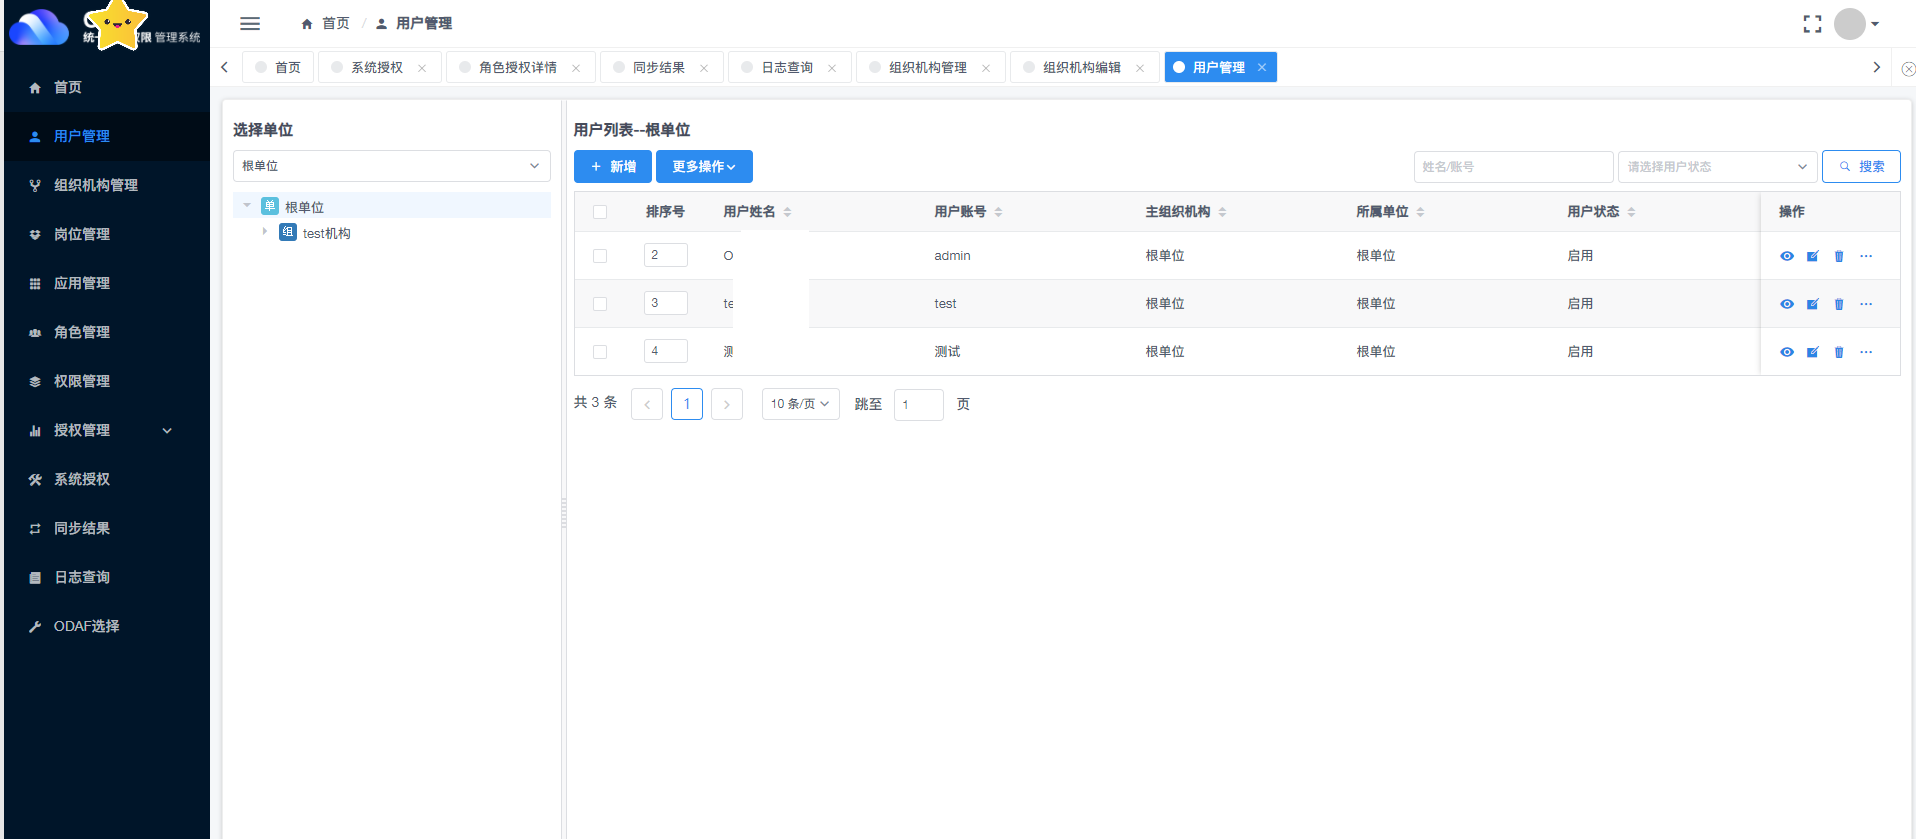Click the 姓名/账号 search field
This screenshot has width=1916, height=839.
(x=1513, y=167)
